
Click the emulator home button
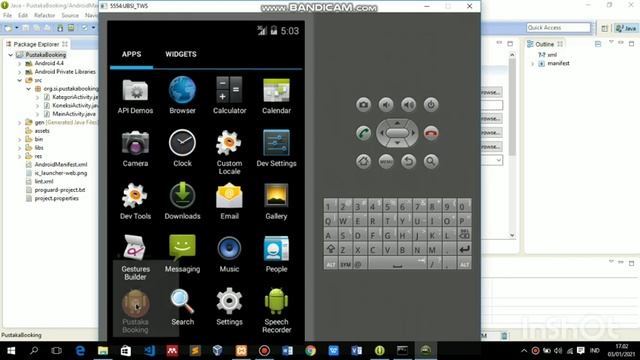tap(363, 161)
